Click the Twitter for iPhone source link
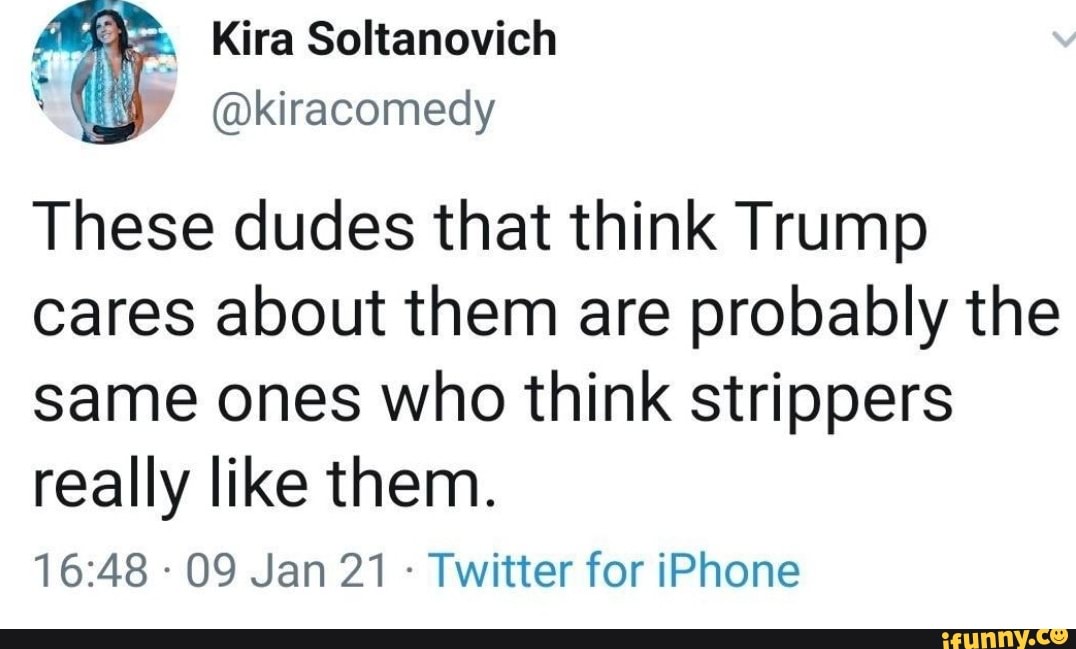This screenshot has width=1076, height=649. point(614,571)
